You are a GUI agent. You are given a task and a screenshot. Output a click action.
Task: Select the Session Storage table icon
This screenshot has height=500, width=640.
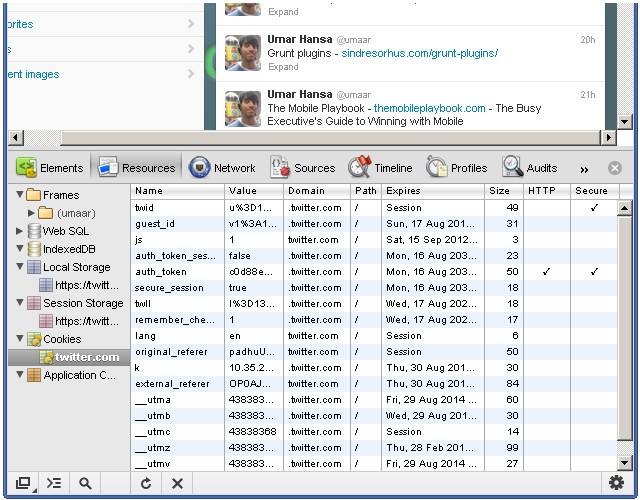point(34,303)
